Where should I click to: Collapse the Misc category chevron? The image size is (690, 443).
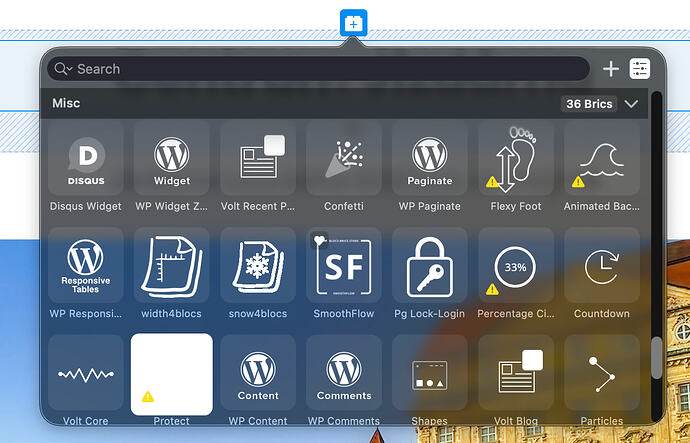pyautogui.click(x=631, y=104)
